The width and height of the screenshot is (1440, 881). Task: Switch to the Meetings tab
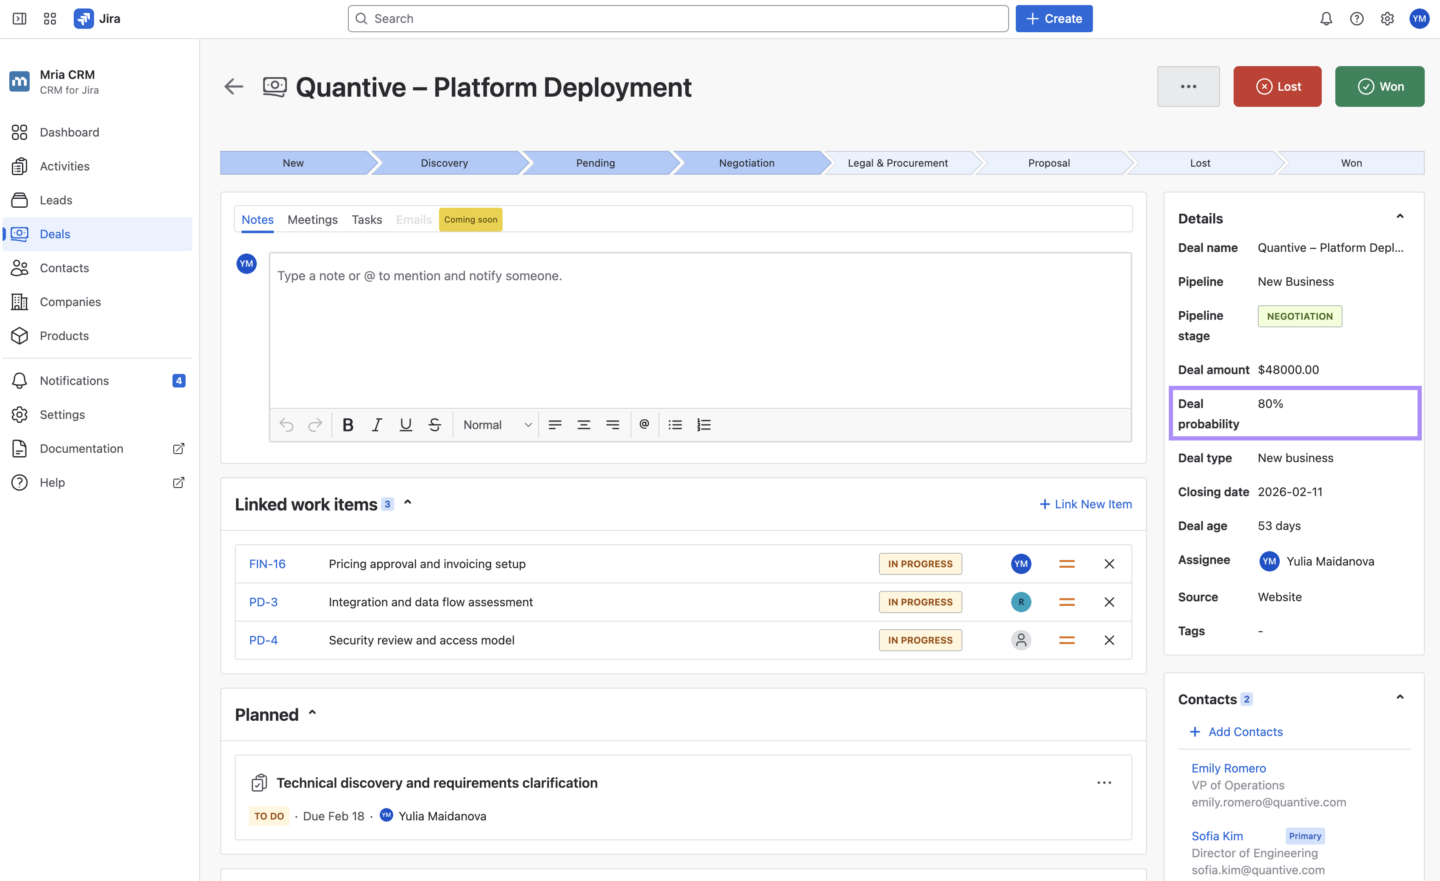pos(312,219)
